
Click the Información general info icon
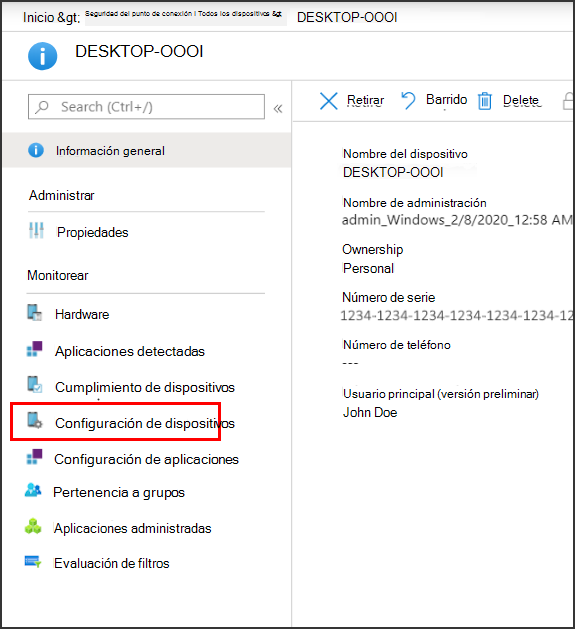(36, 150)
